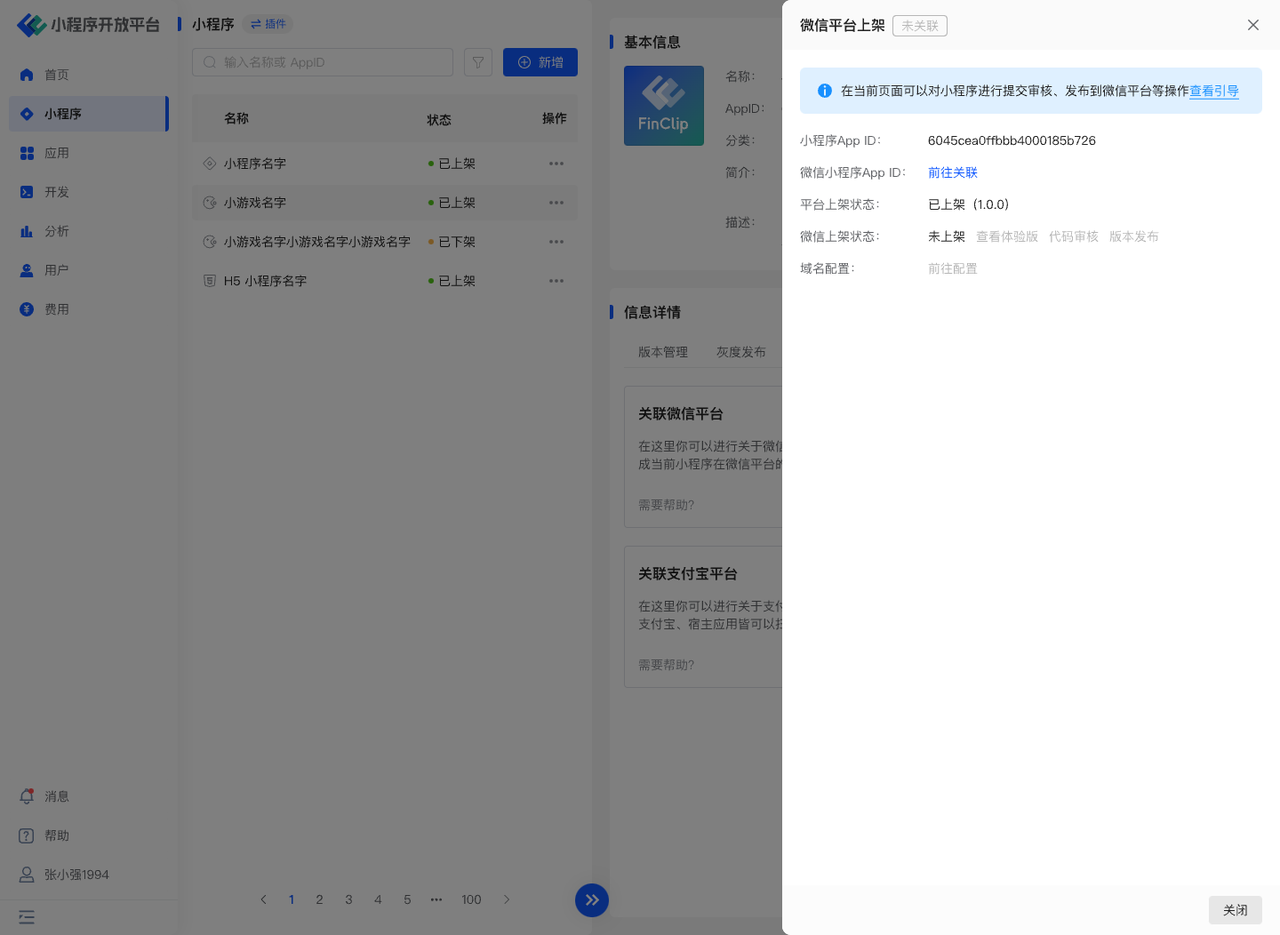Click the 新增 add button
1280x935 pixels.
(540, 62)
